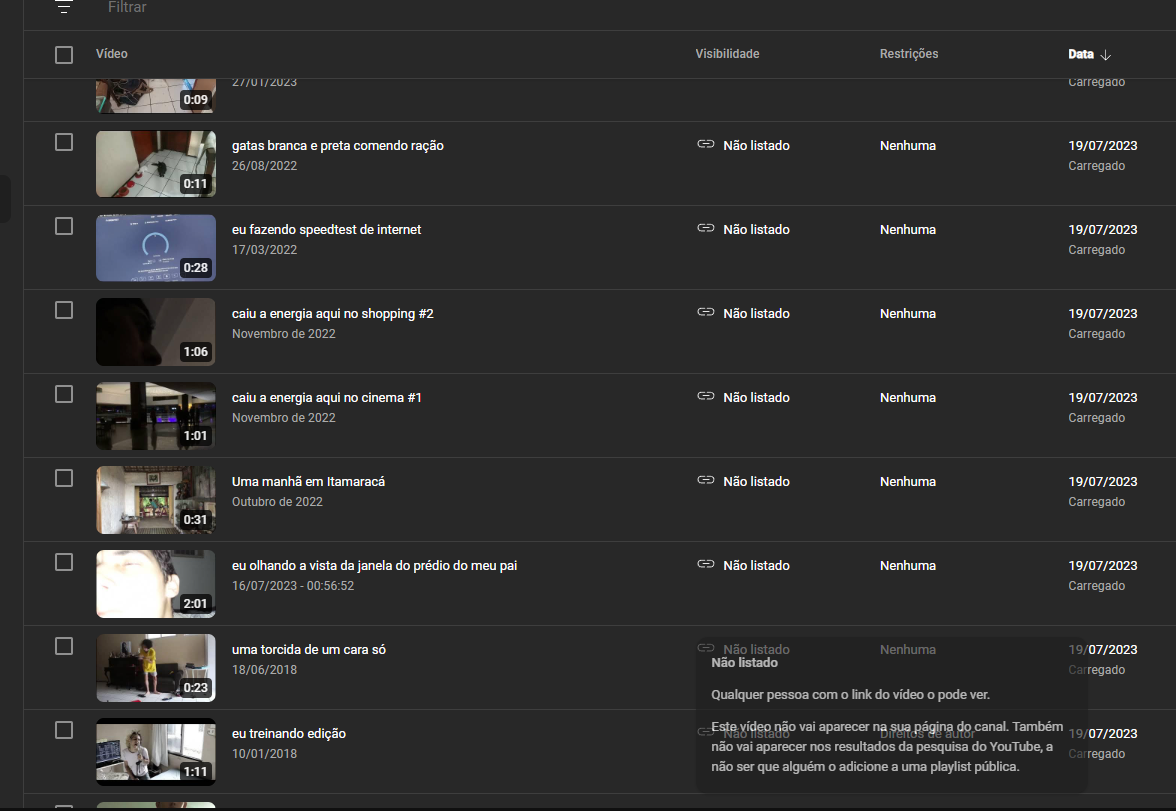The height and width of the screenshot is (811, 1176).
Task: Click link icon in cinema #1 row
Action: click(706, 396)
